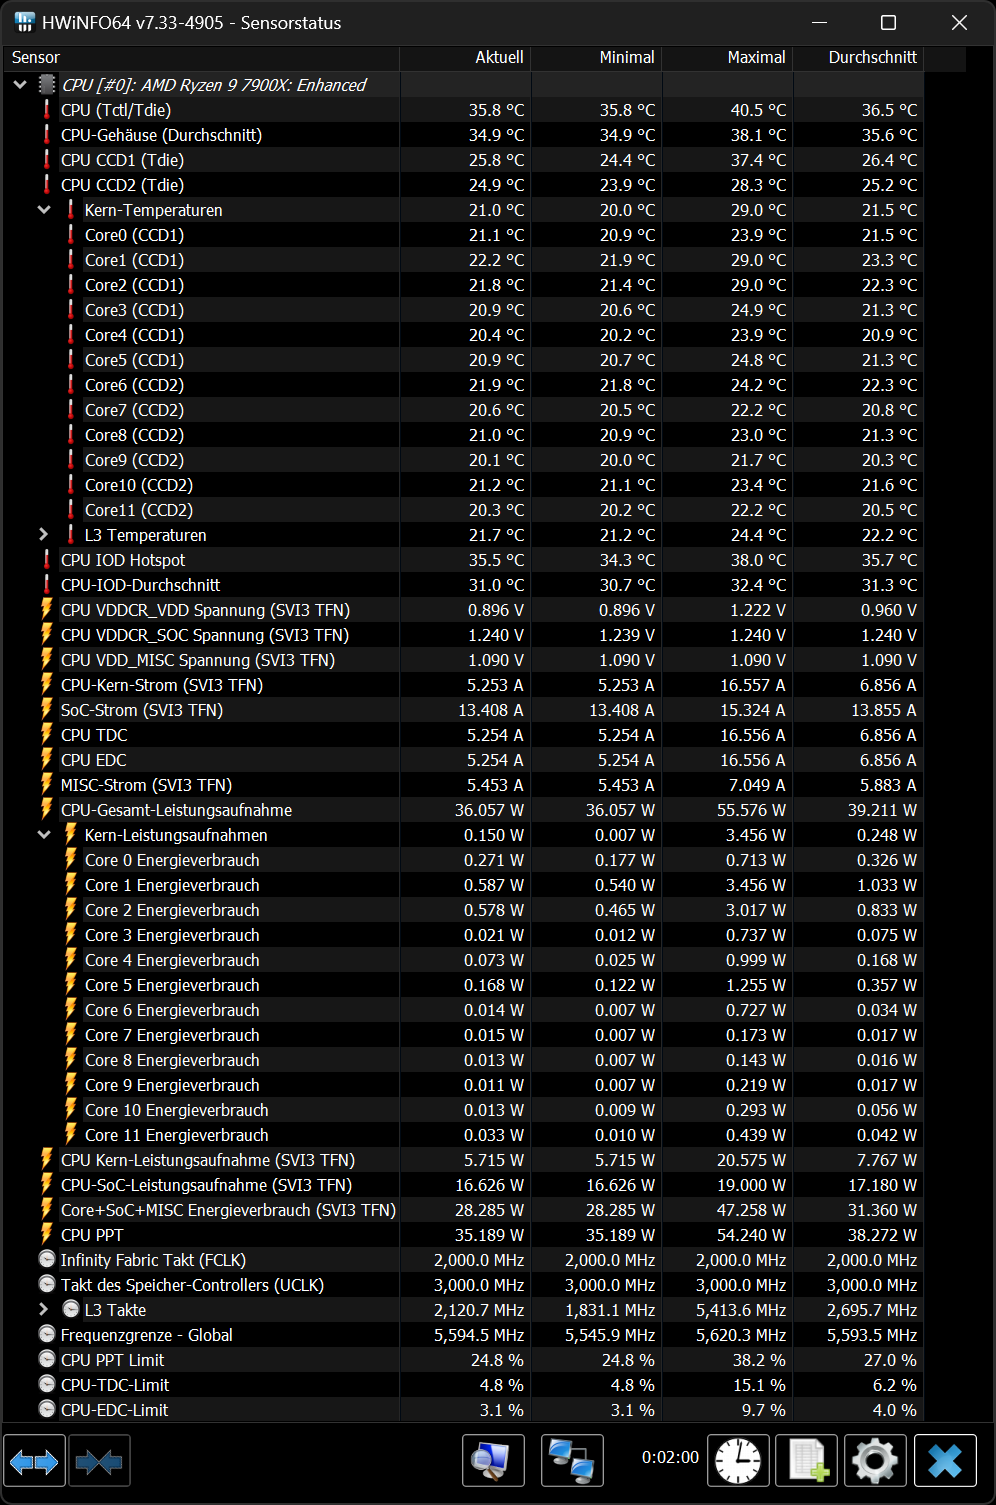Image resolution: width=996 pixels, height=1505 pixels.
Task: Select the CPU CCD1 (Tdie) row
Action: 463,160
